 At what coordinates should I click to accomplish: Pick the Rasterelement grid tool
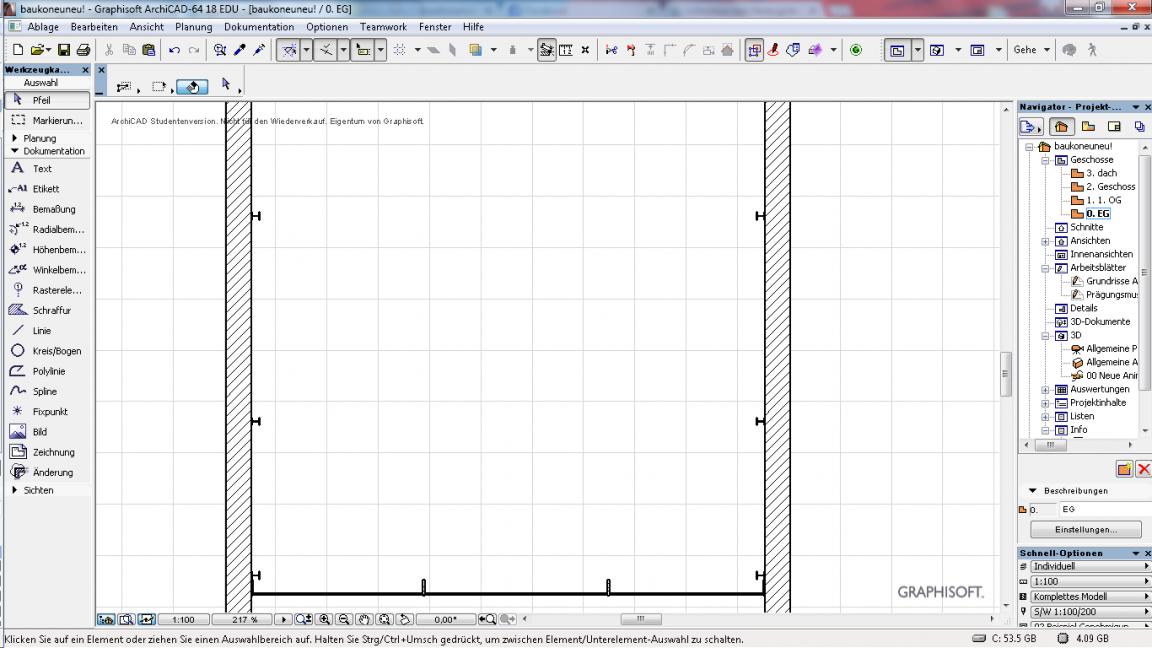tap(47, 290)
